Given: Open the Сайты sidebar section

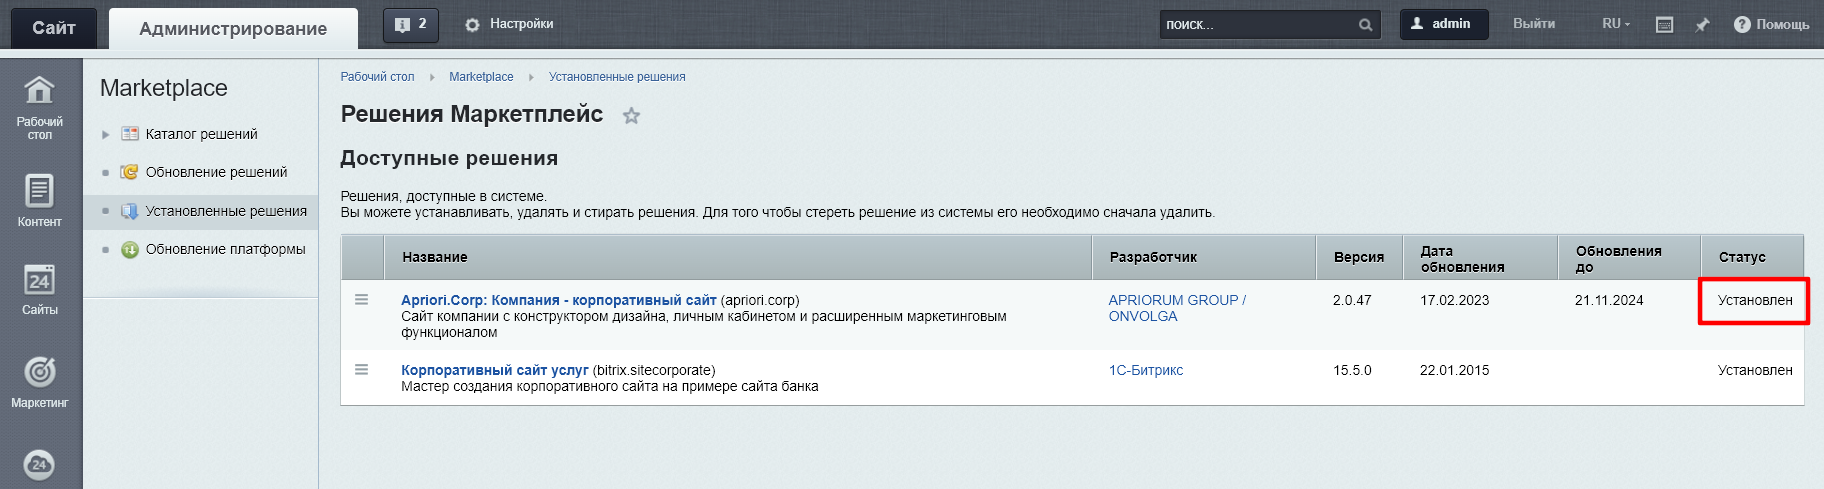Looking at the screenshot, I should point(39,289).
